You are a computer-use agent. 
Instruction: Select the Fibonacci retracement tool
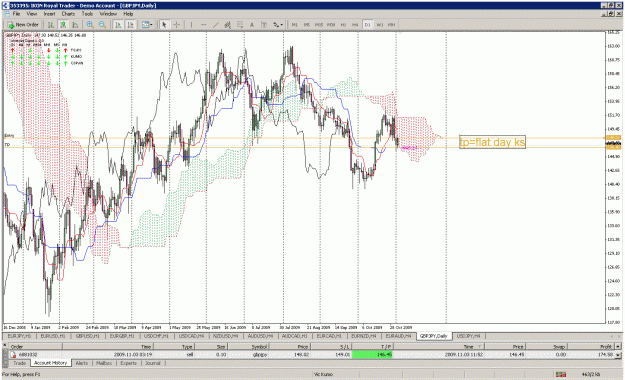pyautogui.click(x=240, y=25)
